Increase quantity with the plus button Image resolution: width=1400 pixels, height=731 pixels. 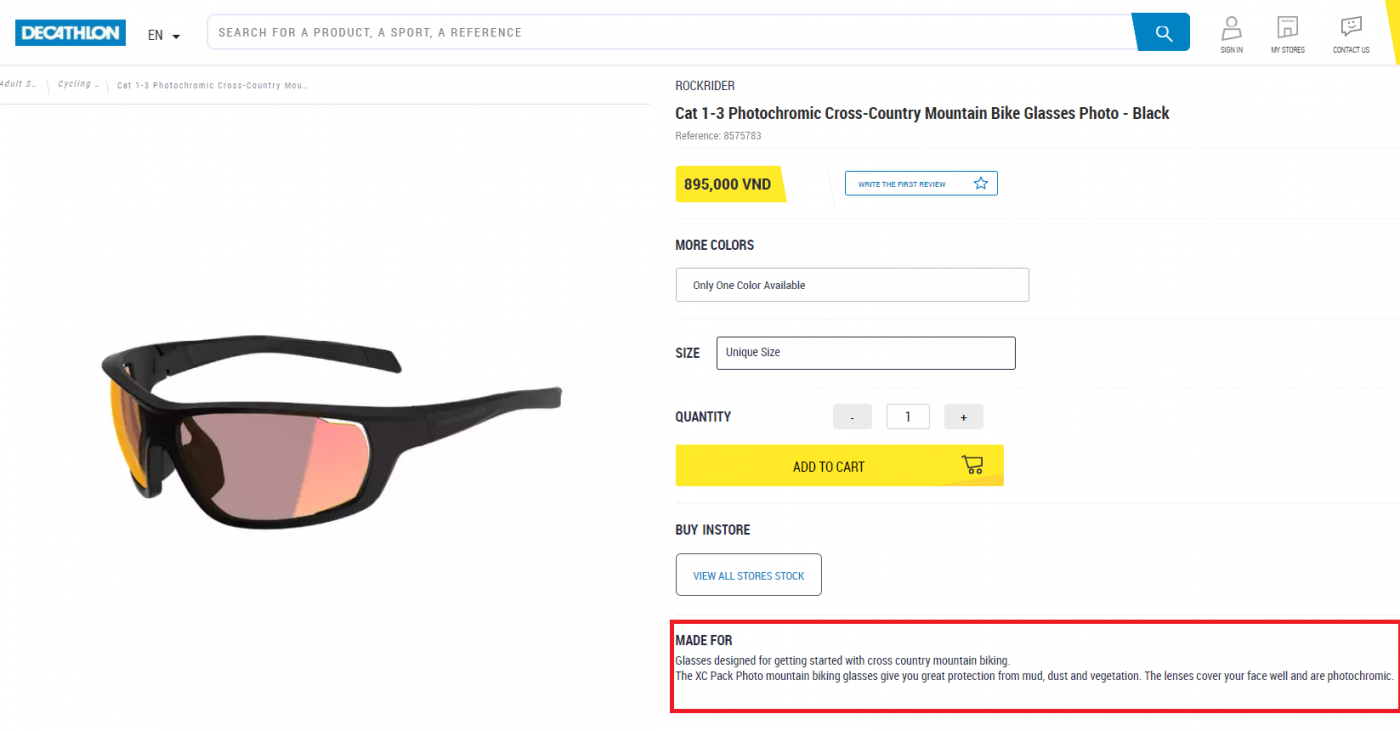click(x=963, y=417)
